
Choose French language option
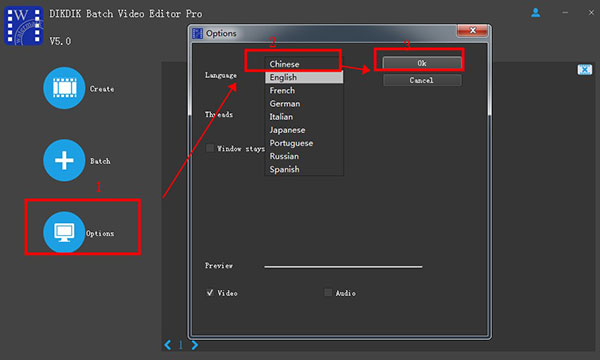coord(304,90)
